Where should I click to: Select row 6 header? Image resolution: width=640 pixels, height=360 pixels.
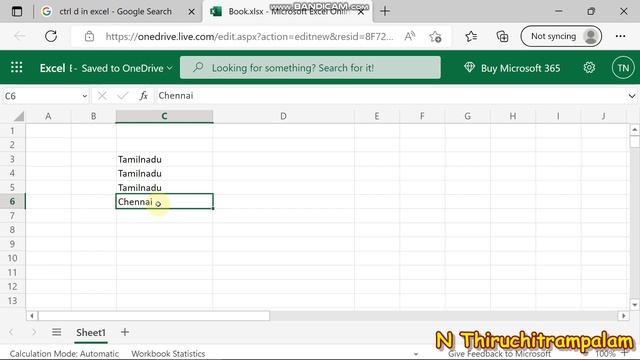tap(13, 201)
